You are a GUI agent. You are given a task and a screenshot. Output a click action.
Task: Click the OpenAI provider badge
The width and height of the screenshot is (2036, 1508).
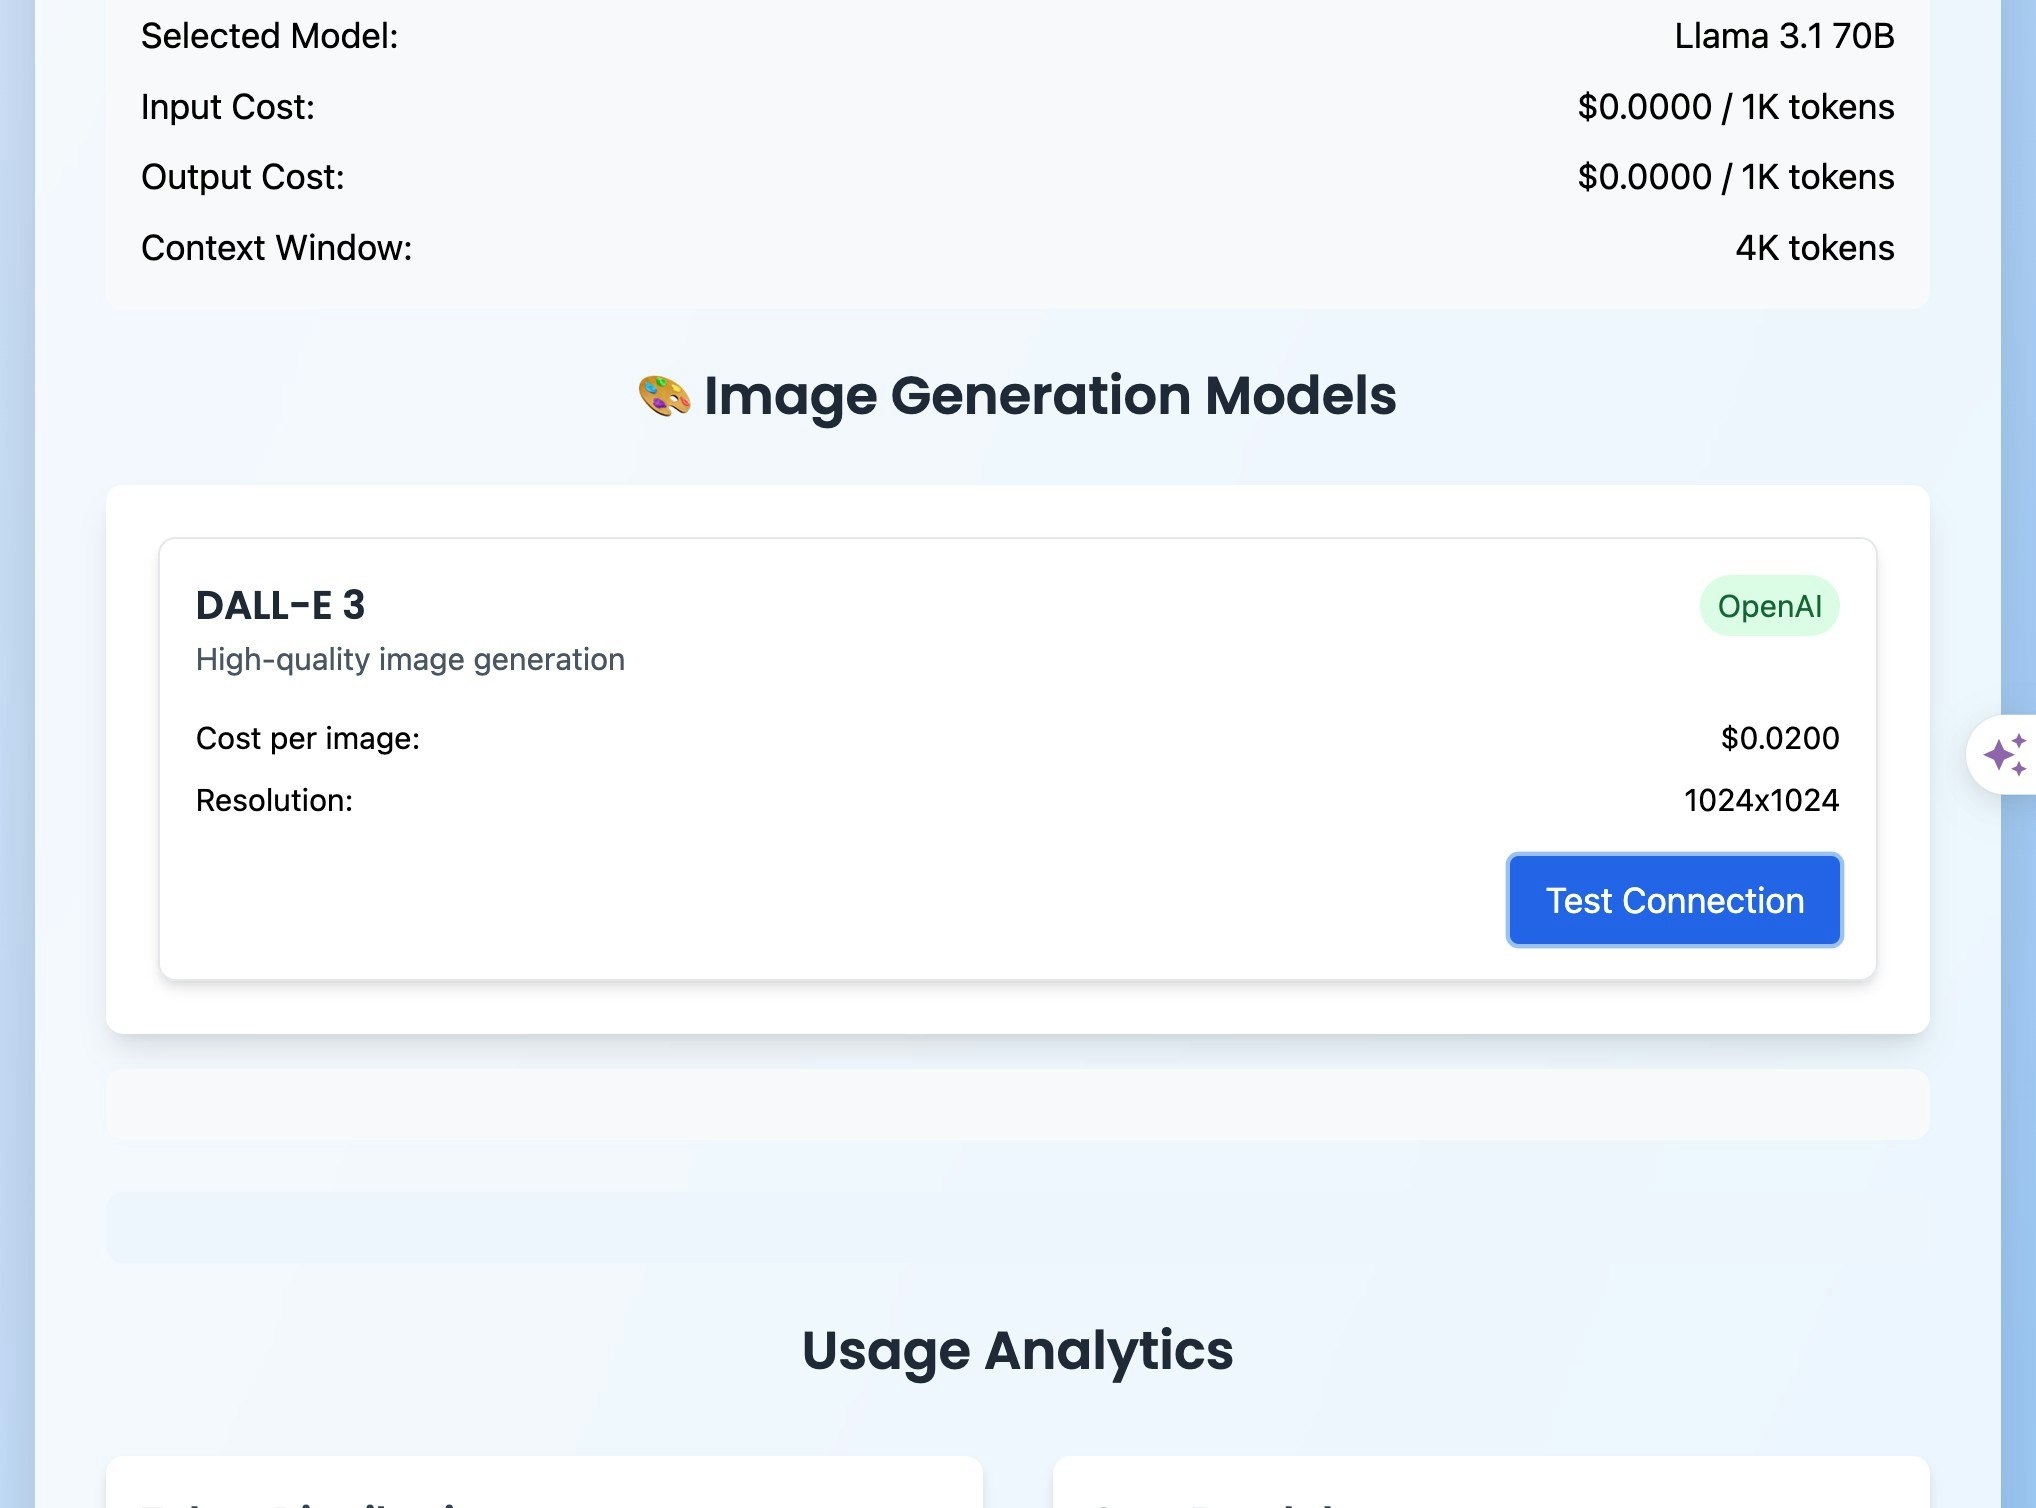(1768, 606)
